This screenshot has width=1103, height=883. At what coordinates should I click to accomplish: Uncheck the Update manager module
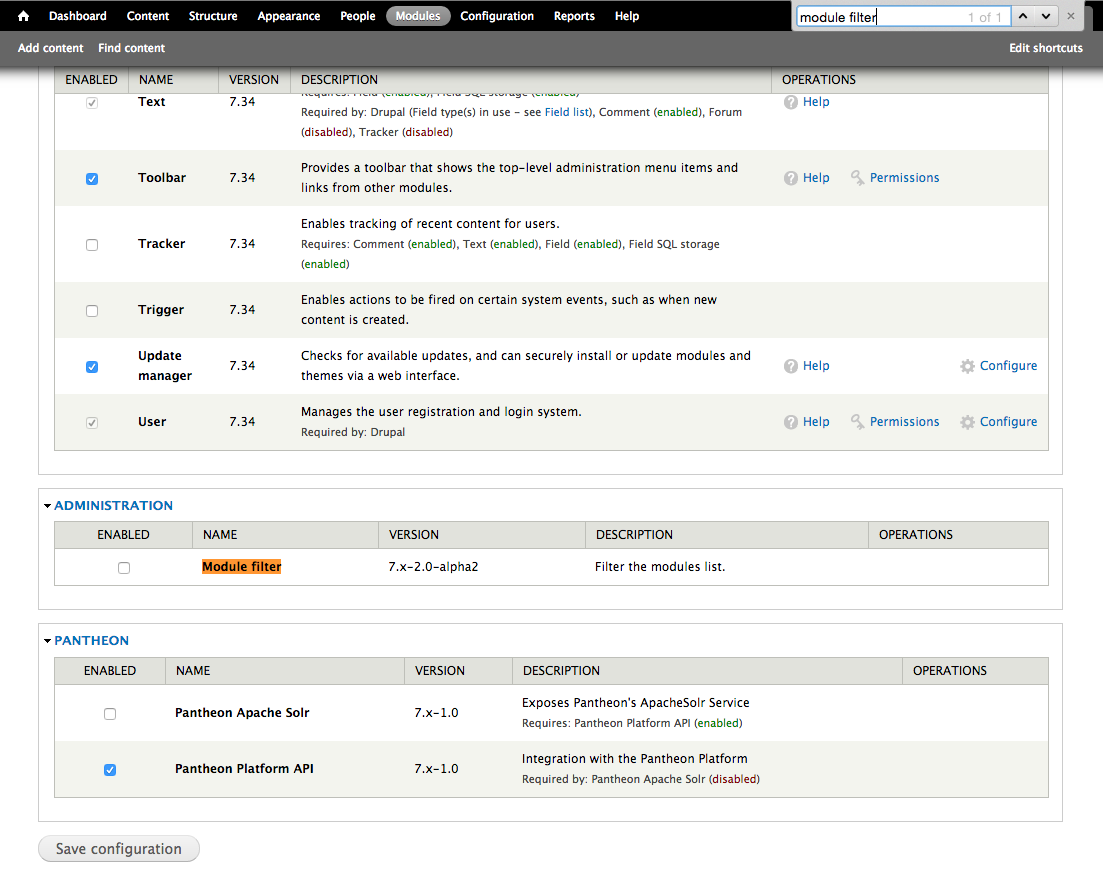pos(92,367)
